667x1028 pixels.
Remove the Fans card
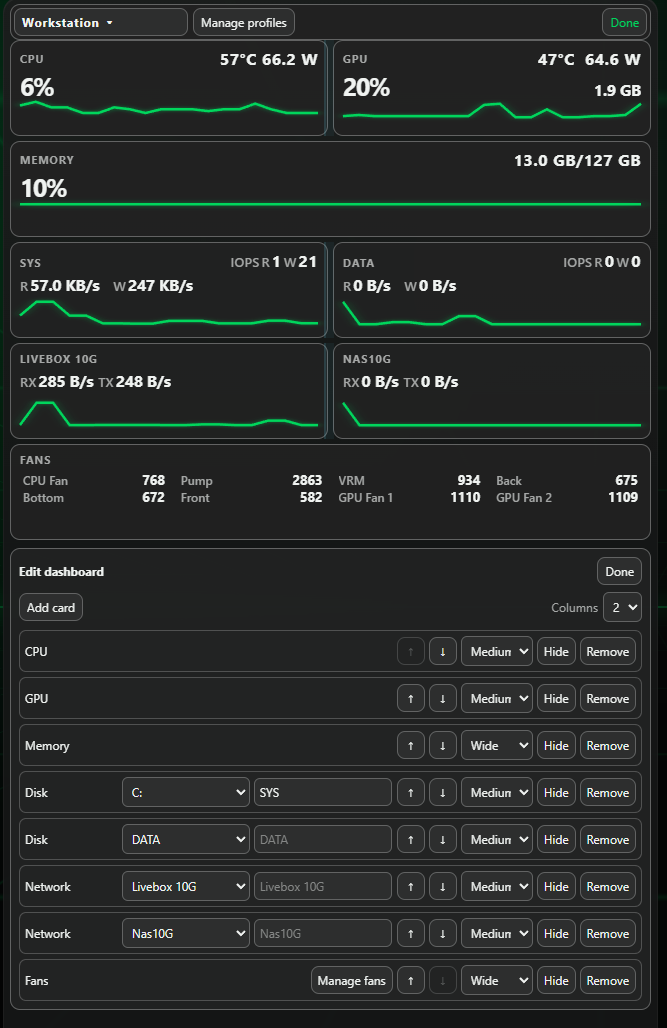click(x=607, y=981)
